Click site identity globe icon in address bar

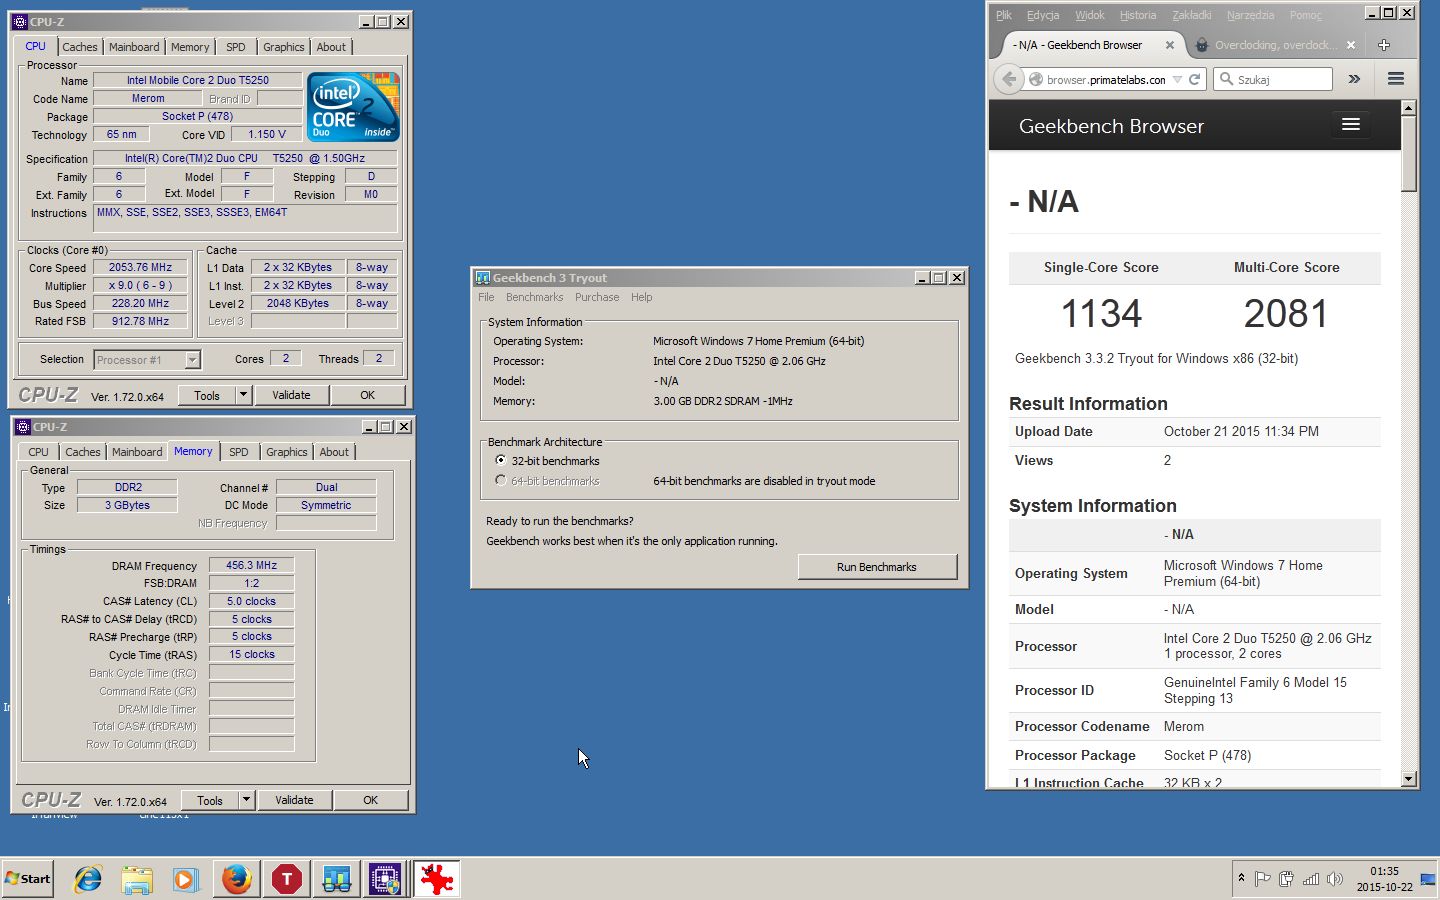pyautogui.click(x=1036, y=79)
